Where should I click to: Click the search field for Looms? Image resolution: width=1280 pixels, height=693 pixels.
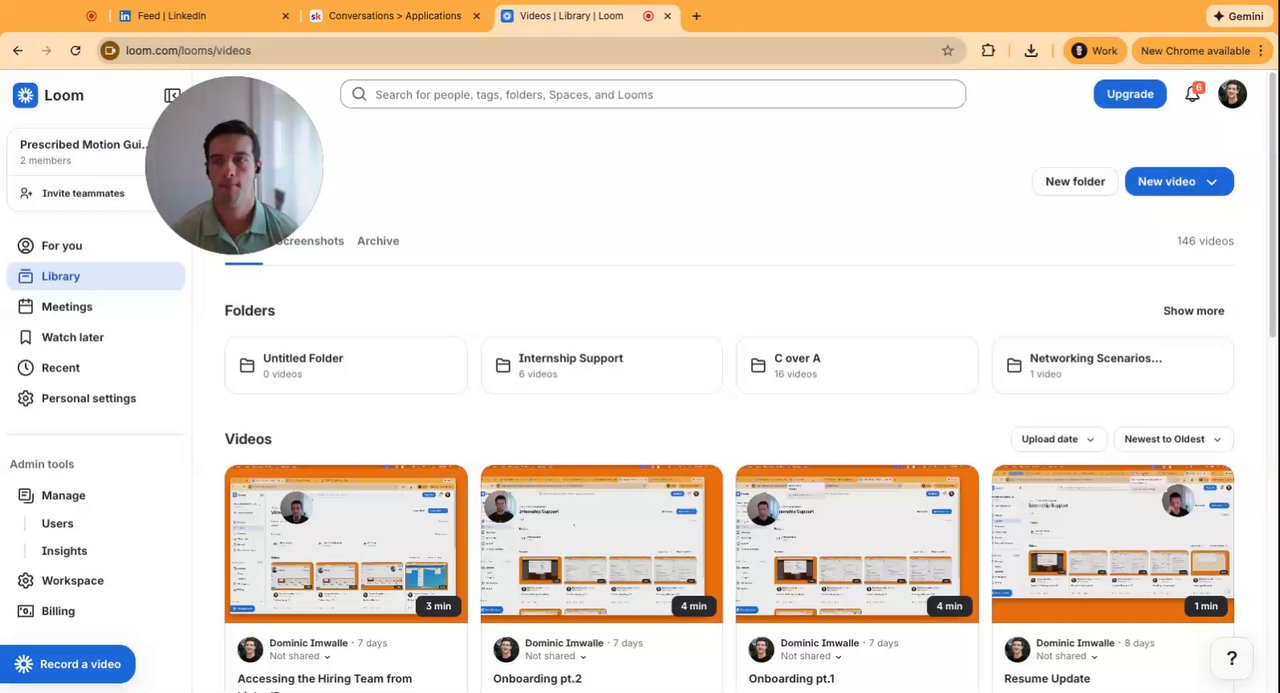653,94
